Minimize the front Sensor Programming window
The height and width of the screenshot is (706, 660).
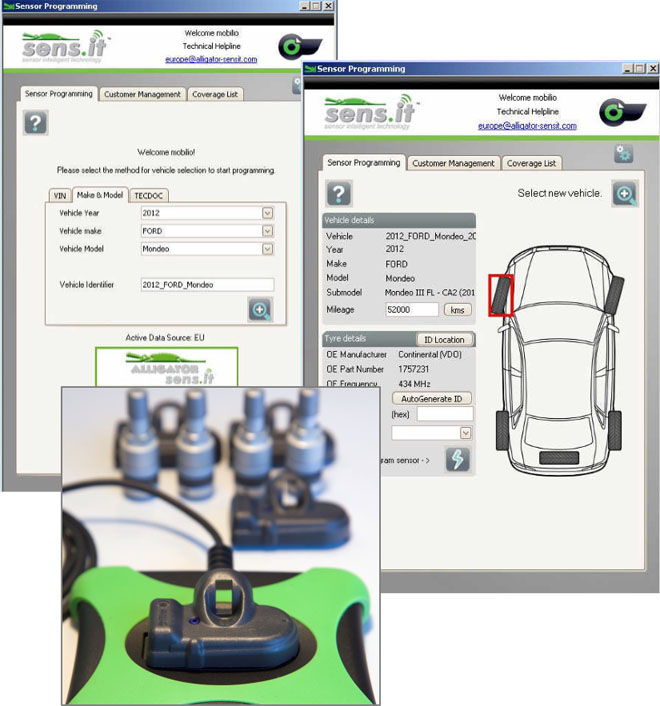628,68
